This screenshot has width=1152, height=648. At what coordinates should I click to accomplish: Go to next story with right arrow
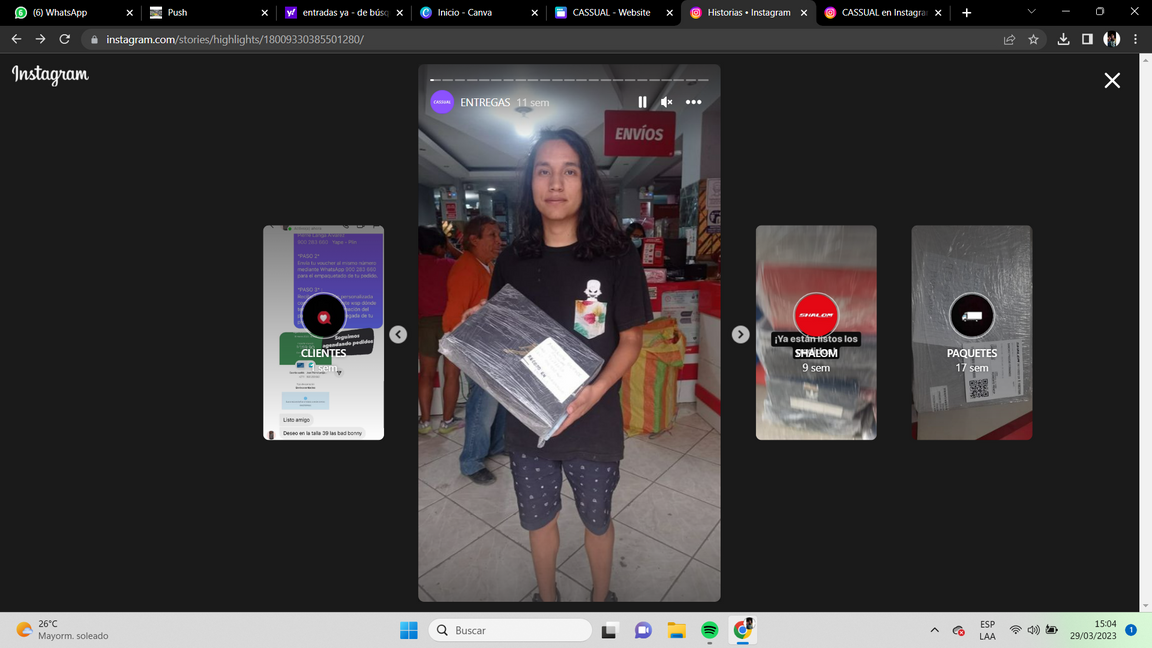(x=740, y=334)
